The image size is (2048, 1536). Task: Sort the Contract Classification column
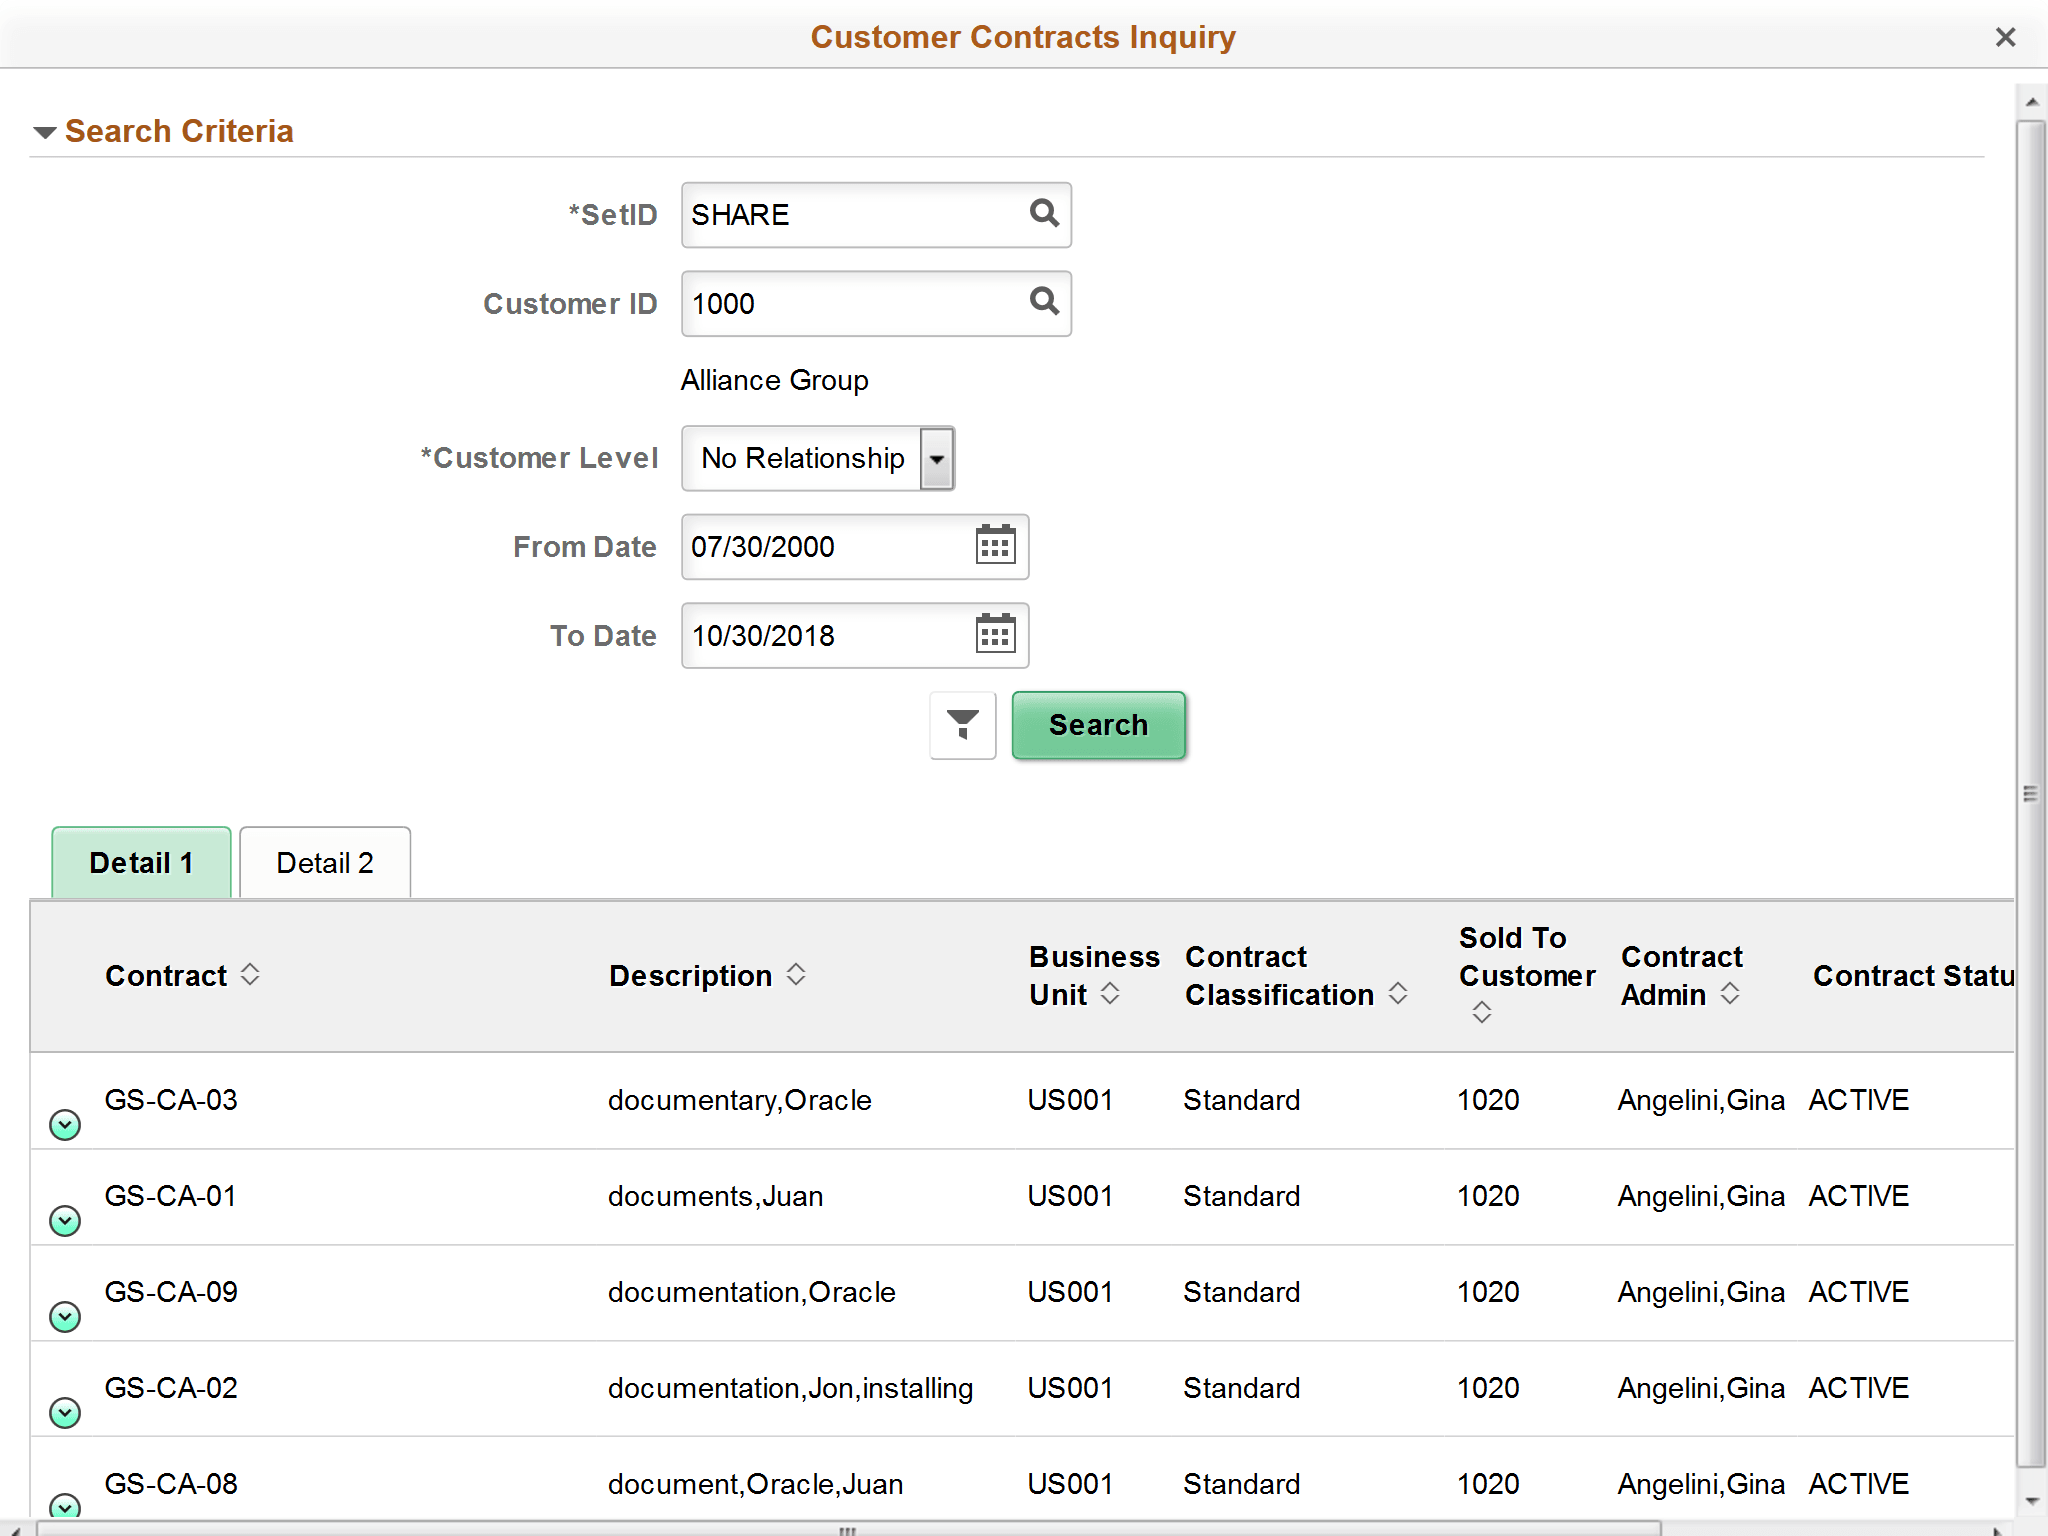click(1397, 994)
